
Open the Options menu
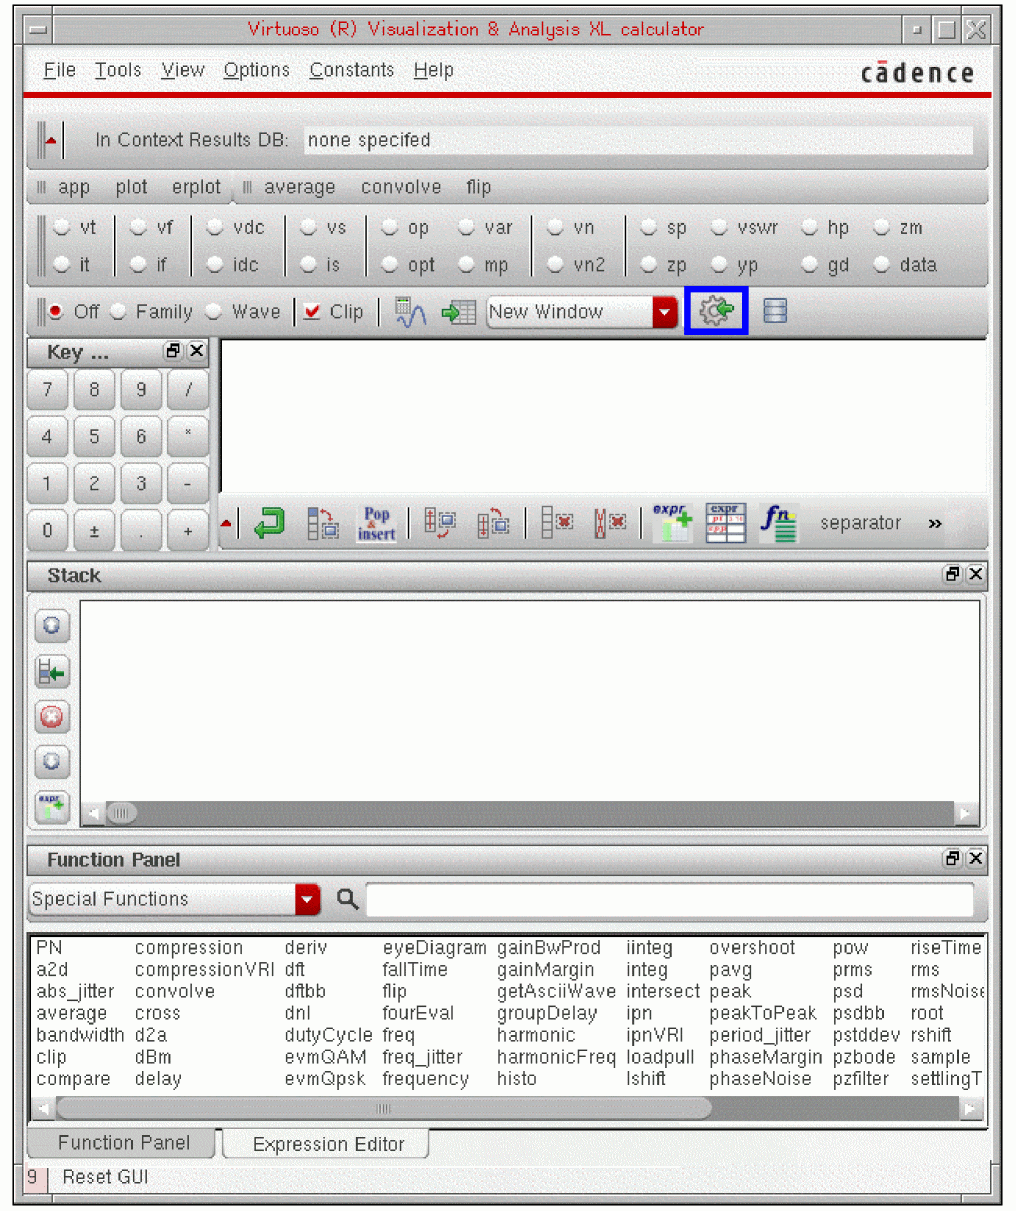pos(256,70)
